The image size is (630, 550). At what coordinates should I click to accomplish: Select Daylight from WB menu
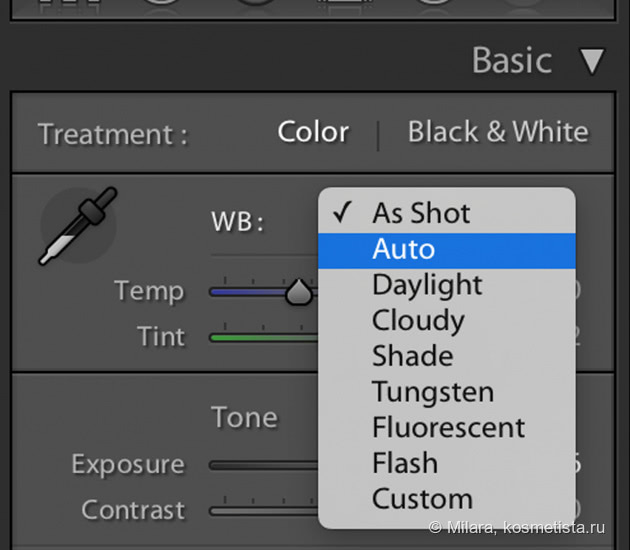click(x=447, y=285)
